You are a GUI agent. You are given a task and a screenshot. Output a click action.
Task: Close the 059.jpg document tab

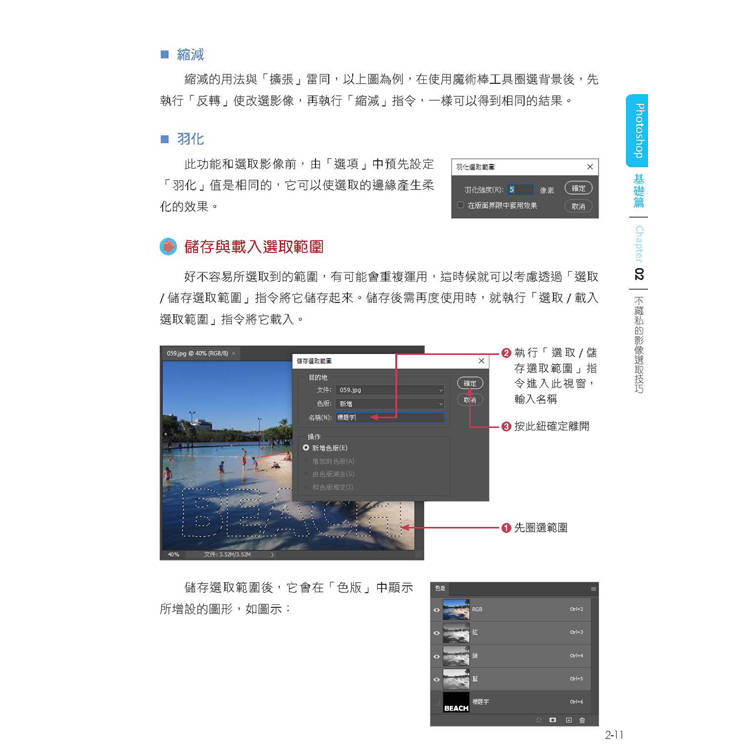click(x=234, y=353)
